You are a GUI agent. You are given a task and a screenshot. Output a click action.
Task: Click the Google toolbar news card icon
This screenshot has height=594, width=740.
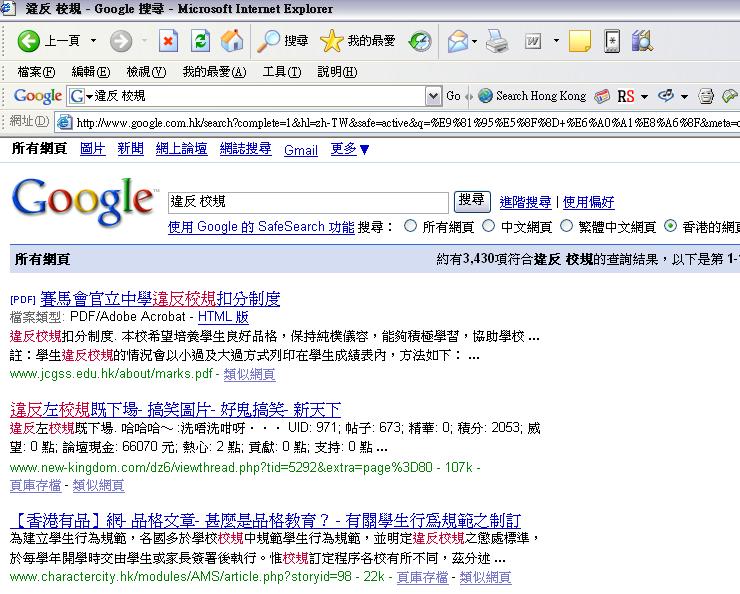602,96
